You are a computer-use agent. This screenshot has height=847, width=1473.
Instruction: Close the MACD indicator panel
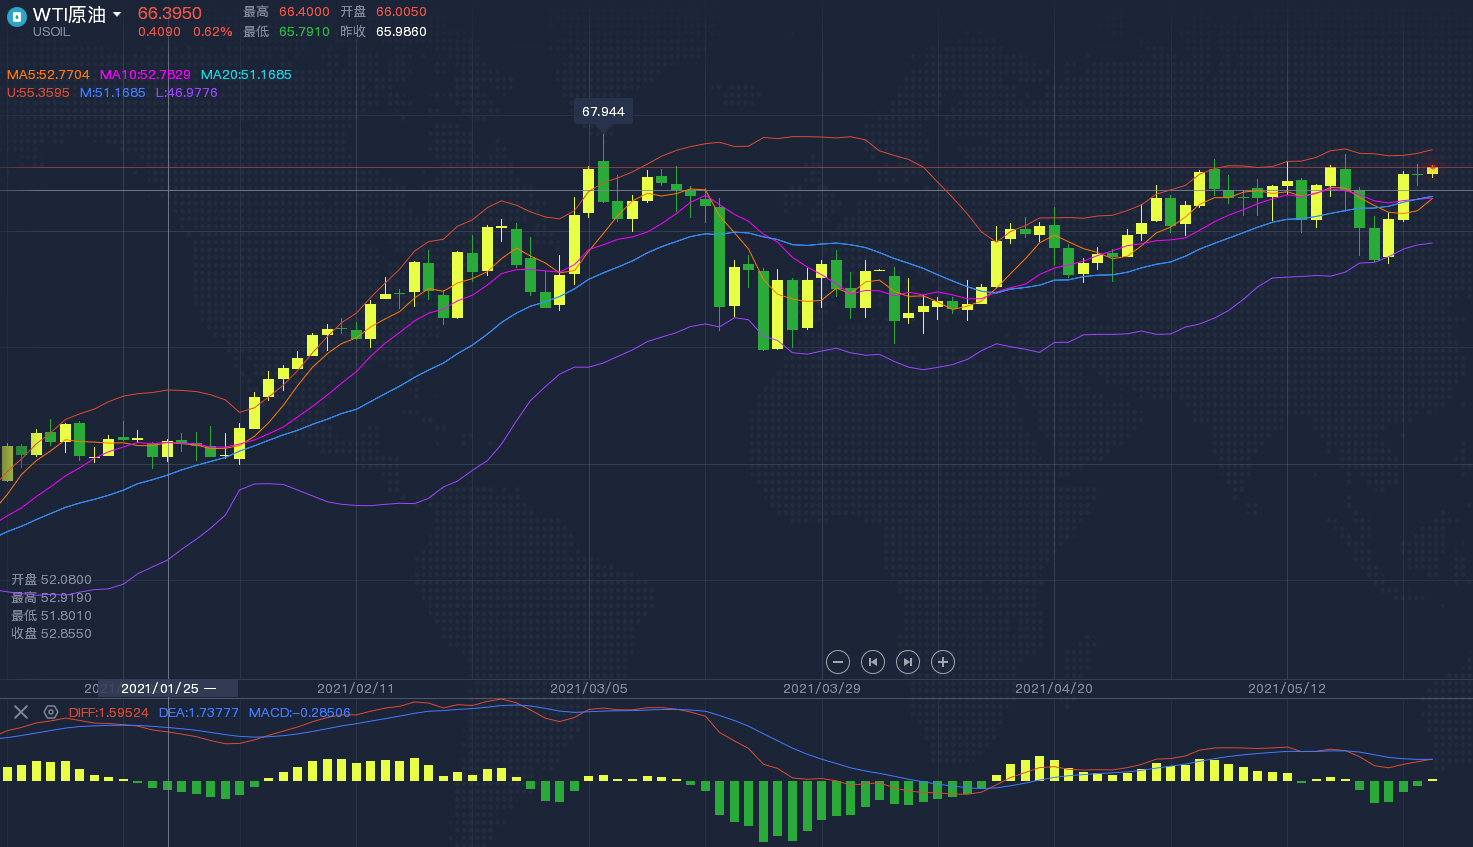[x=21, y=712]
